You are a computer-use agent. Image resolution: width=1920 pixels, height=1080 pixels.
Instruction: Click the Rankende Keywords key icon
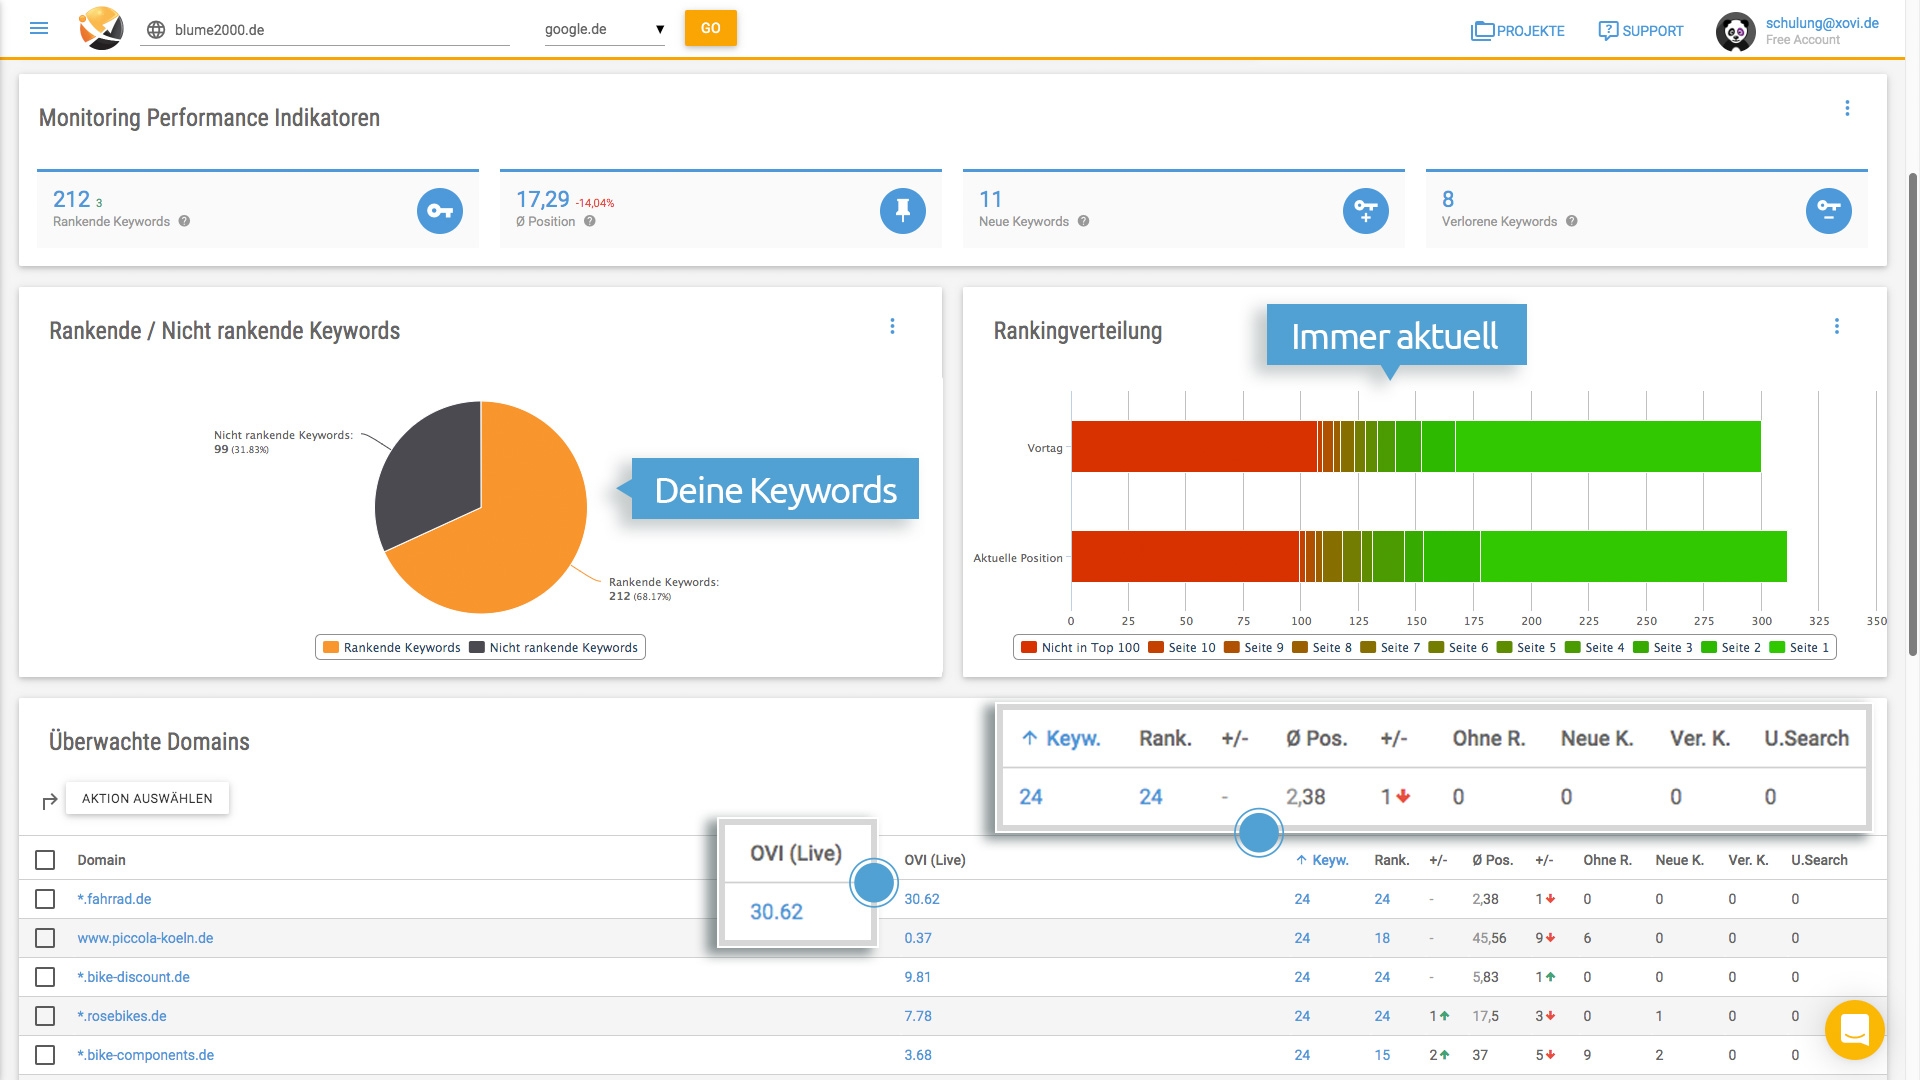click(439, 211)
